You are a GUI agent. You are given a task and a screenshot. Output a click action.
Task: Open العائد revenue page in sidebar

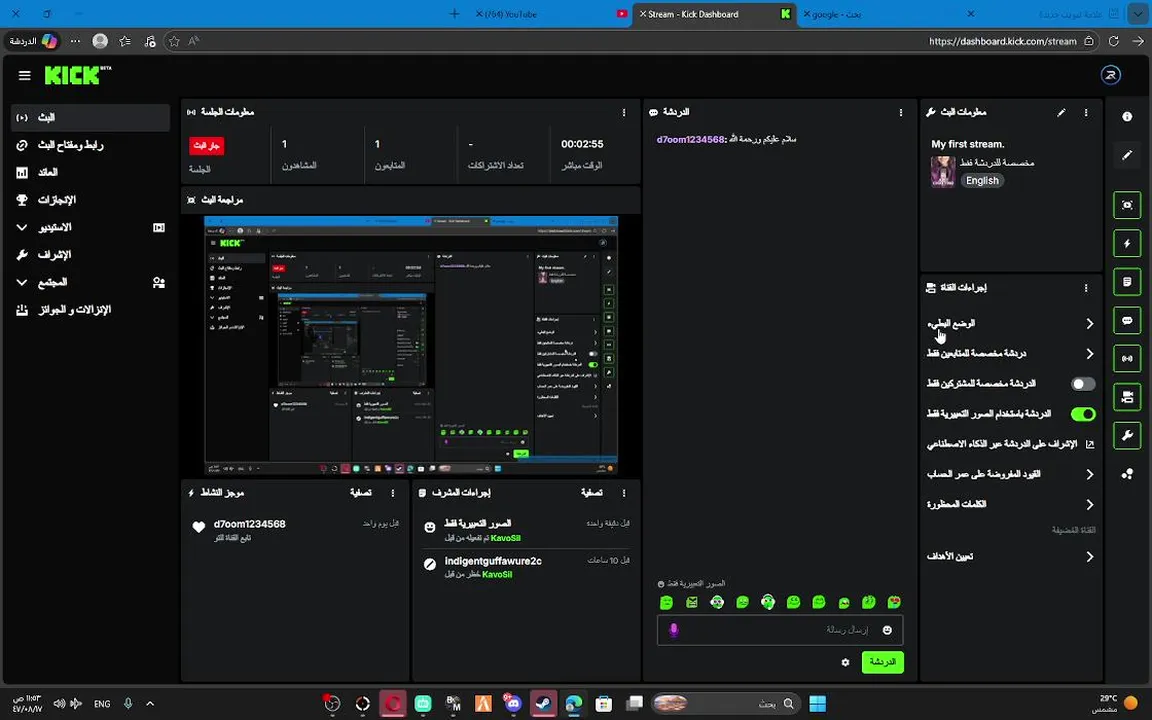[x=90, y=173]
